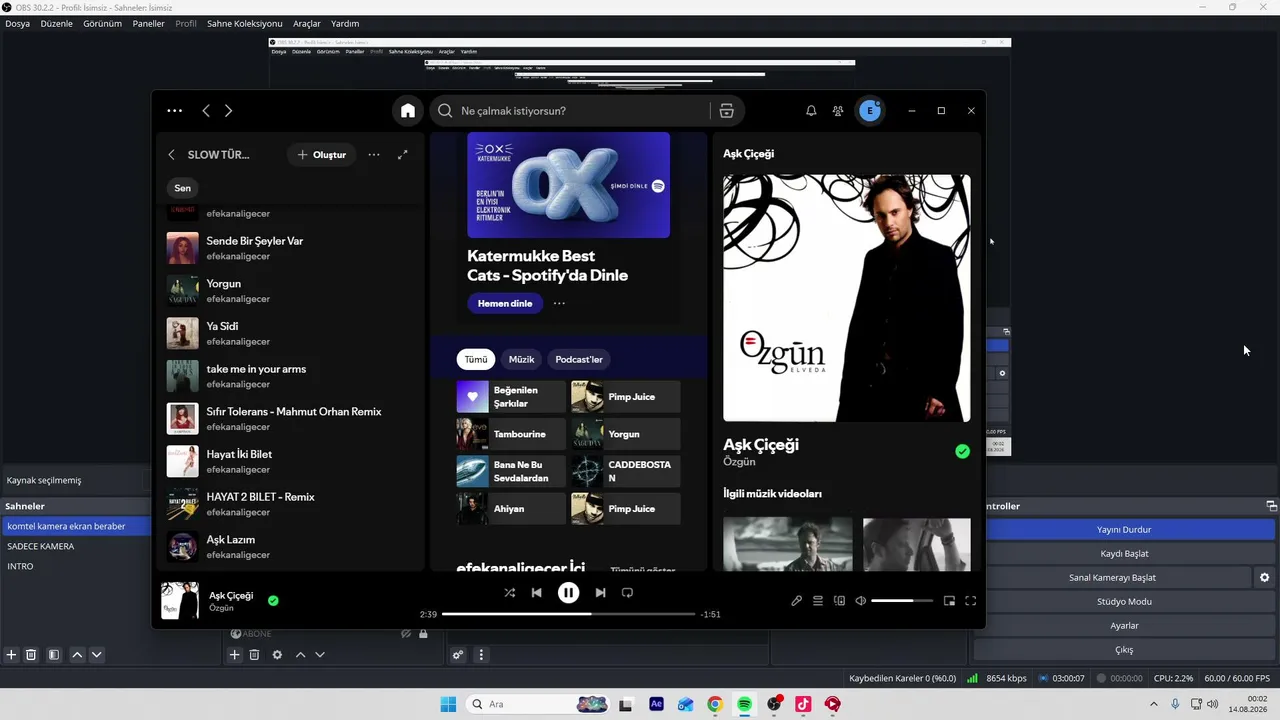Open the OBS Görünüm menu
Viewport: 1280px width, 720px height.
point(102,24)
